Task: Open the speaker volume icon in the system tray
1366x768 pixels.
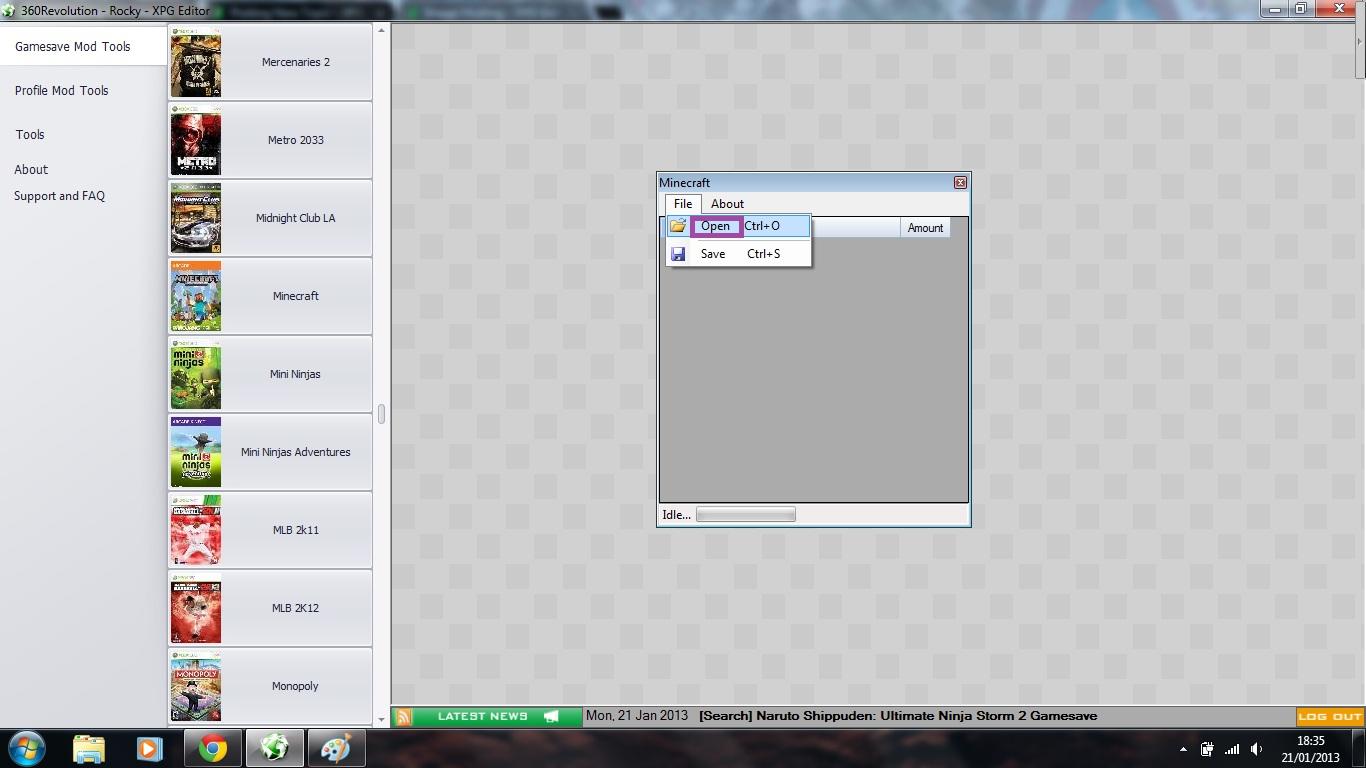Action: 1257,749
